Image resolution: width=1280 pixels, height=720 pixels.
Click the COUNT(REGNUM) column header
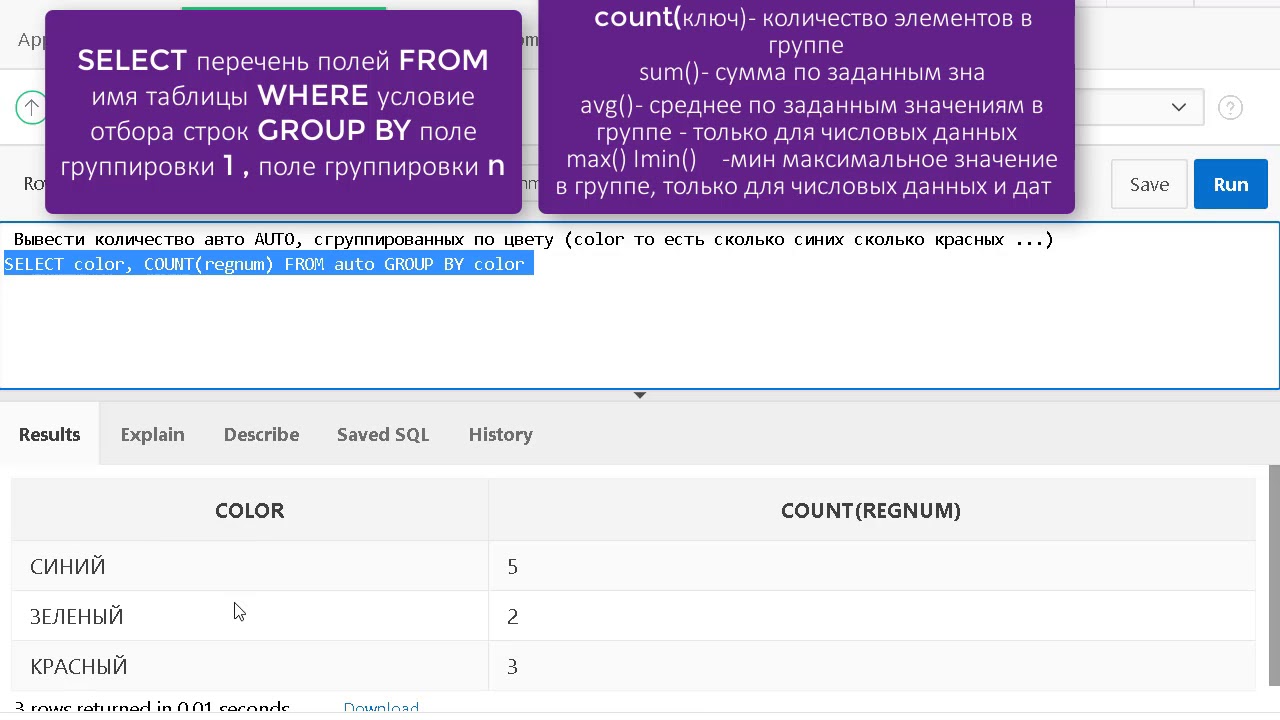(x=870, y=510)
